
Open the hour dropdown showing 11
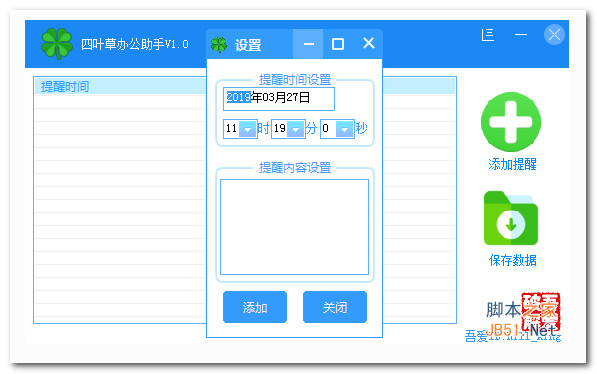coord(247,129)
